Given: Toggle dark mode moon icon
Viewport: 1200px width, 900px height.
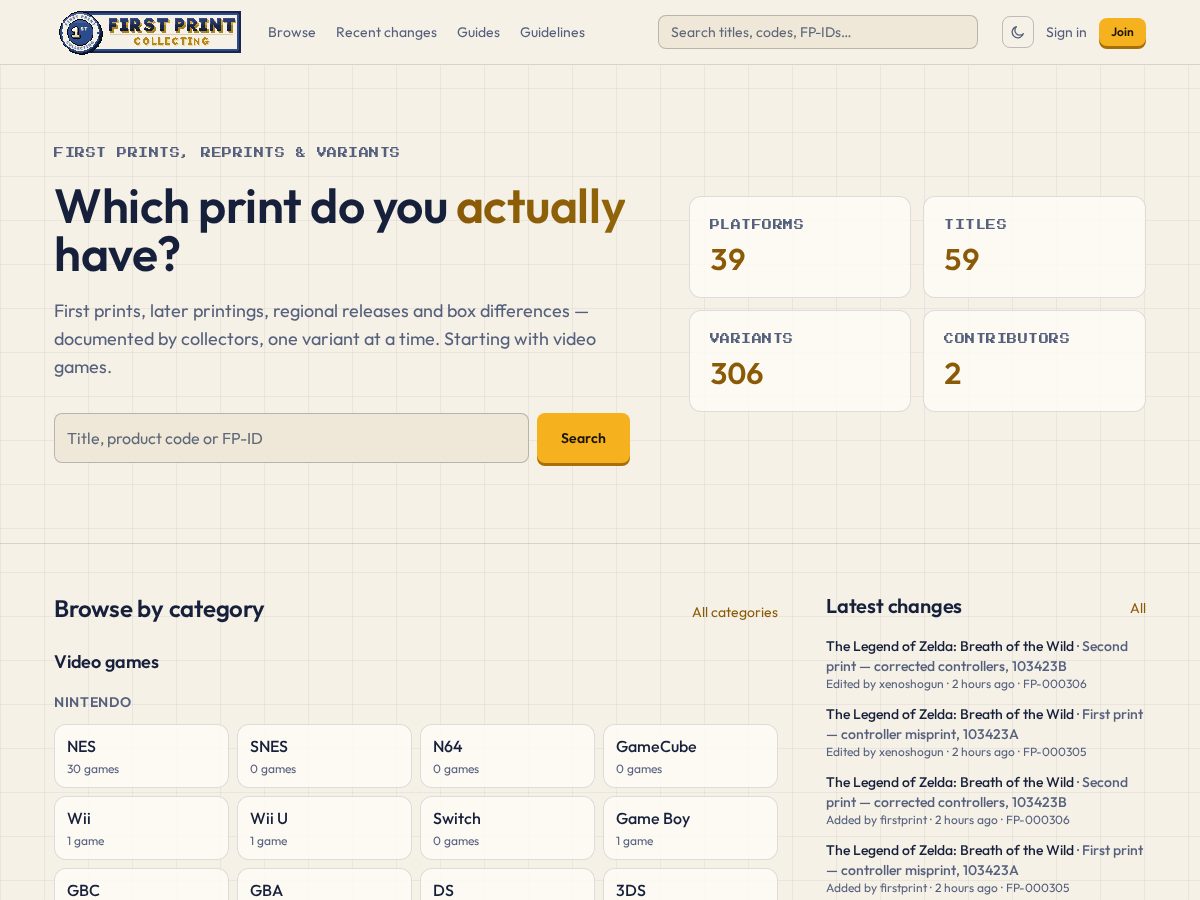Looking at the screenshot, I should [1018, 32].
